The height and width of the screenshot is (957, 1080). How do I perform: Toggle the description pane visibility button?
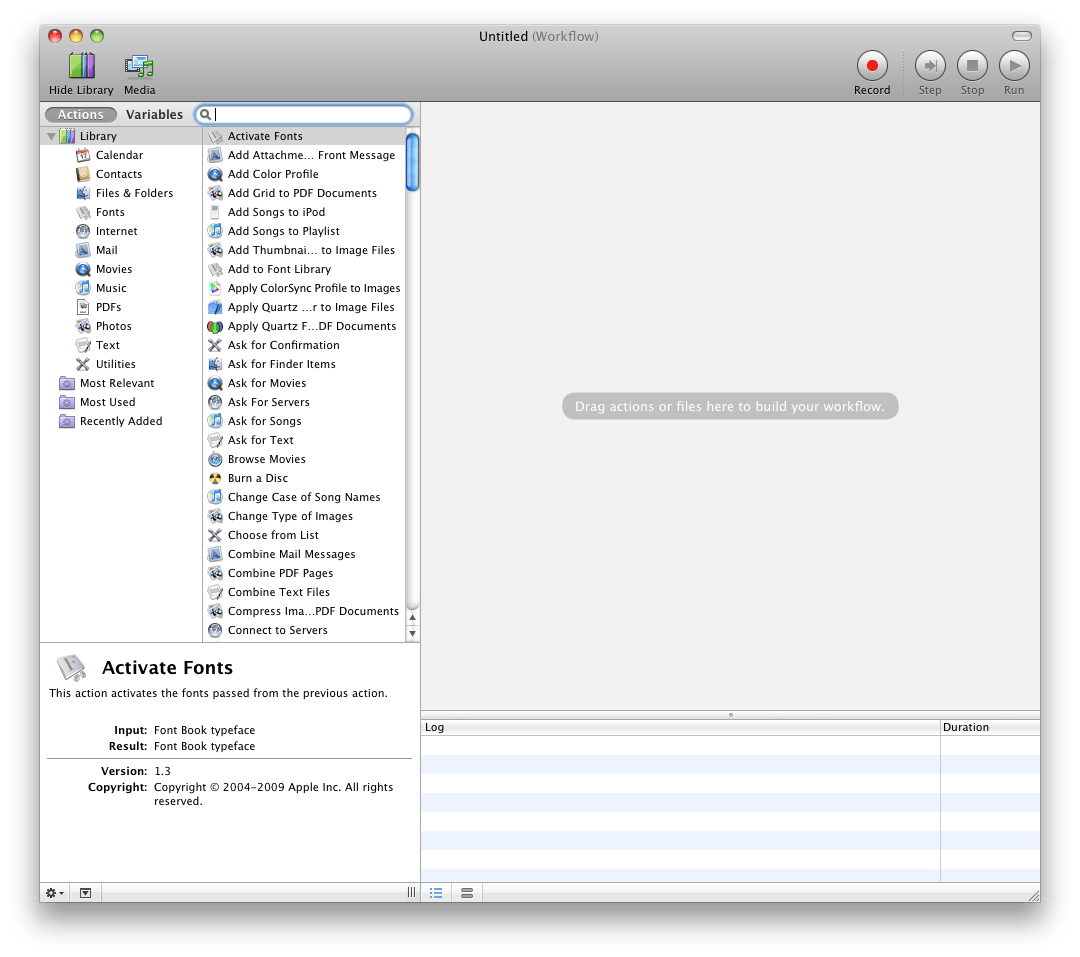(85, 893)
